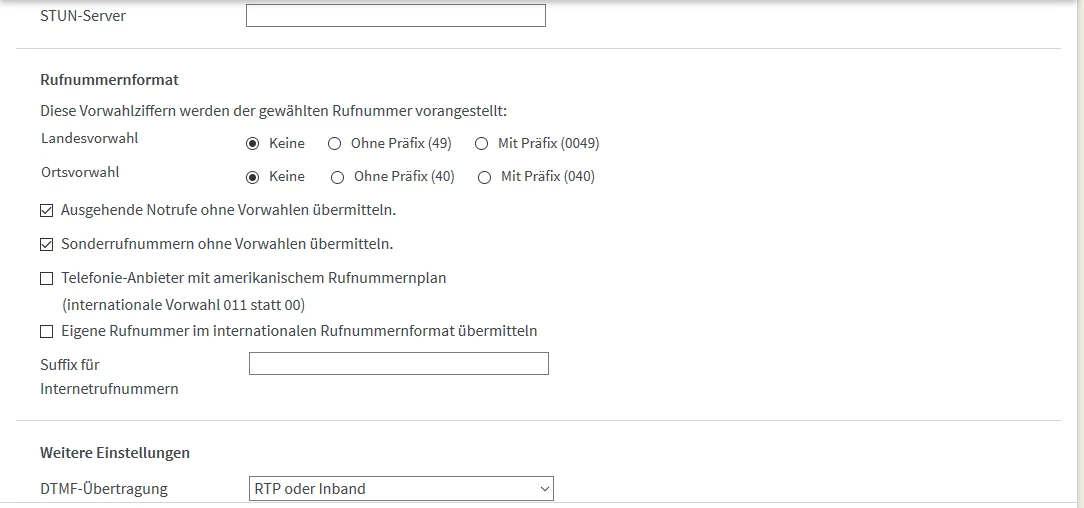Click the Ortsvorwahl row label
The height and width of the screenshot is (508, 1084).
coord(80,172)
